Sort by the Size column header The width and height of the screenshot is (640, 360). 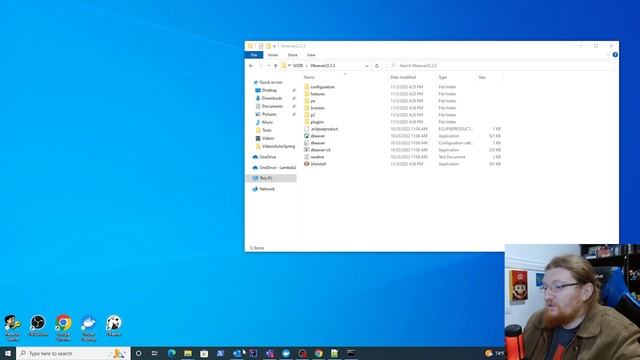click(482, 77)
